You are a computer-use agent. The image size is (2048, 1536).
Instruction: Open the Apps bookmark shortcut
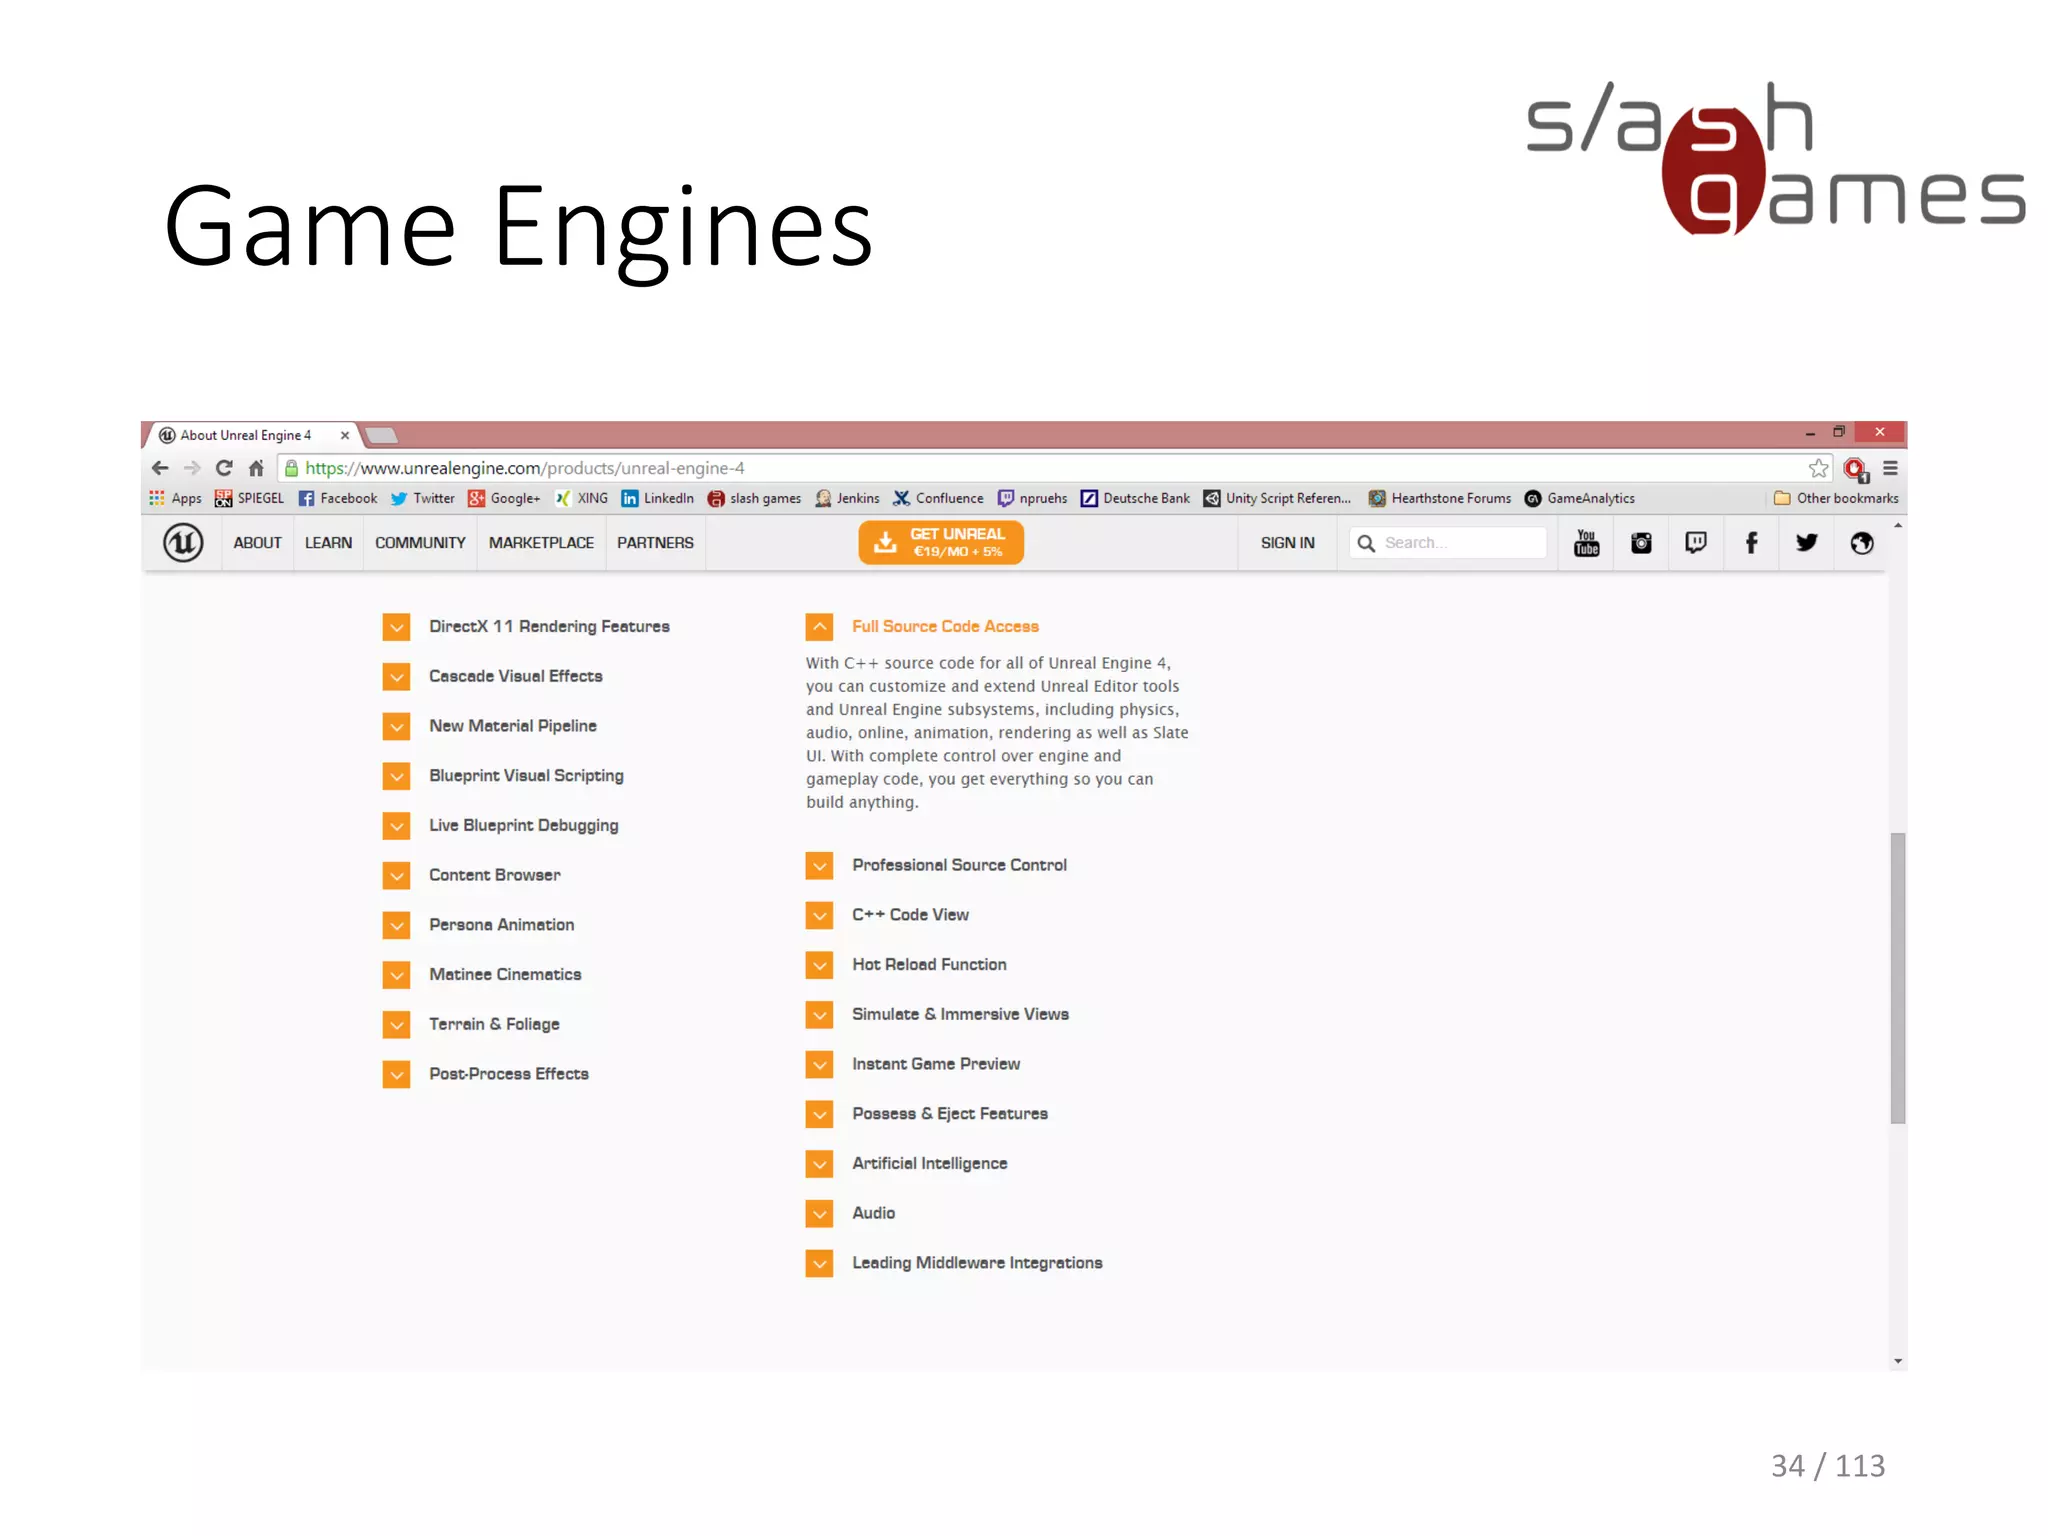point(175,498)
